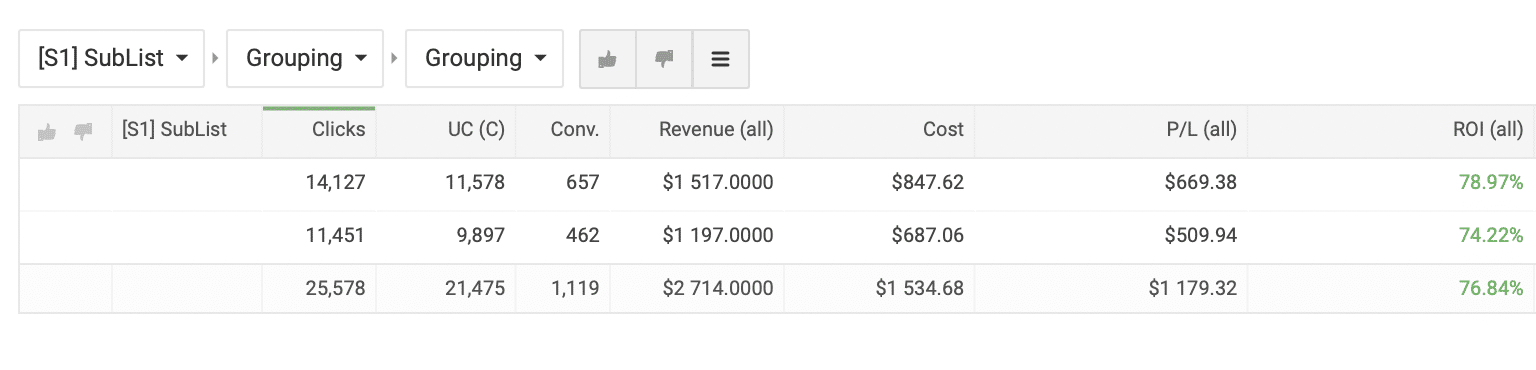1536x370 pixels.
Task: Sort by ROI (all) column
Action: pos(1392,130)
